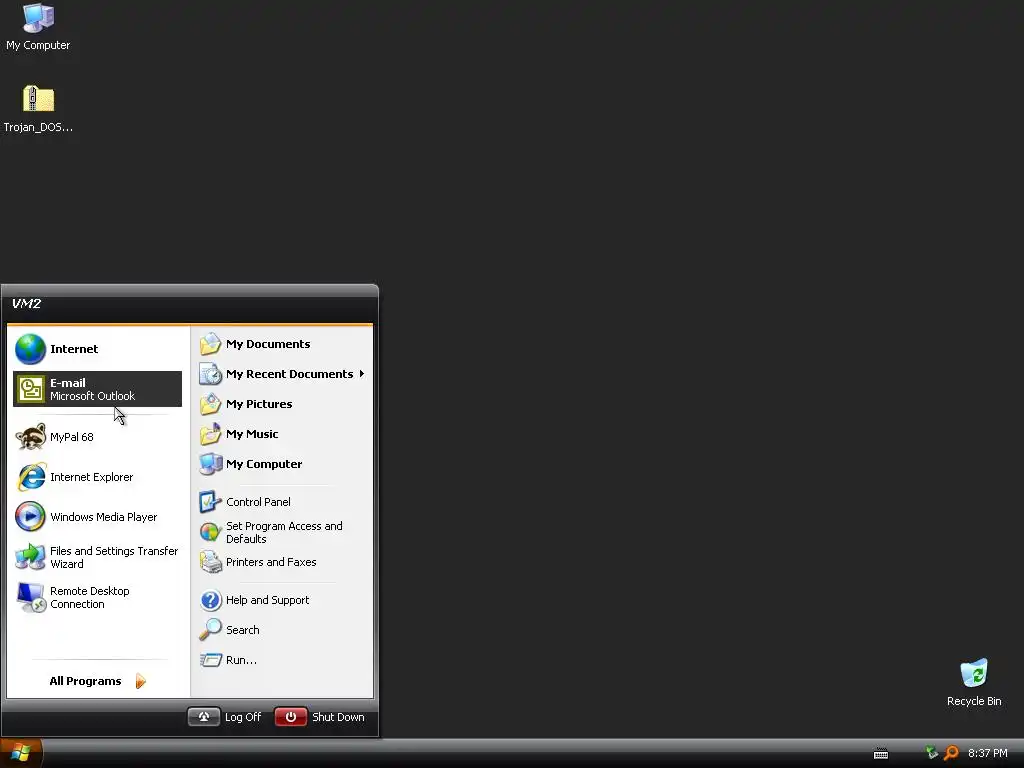Expand My Recent Documents submenu arrow
Screen dimensions: 1024x768
click(x=361, y=374)
